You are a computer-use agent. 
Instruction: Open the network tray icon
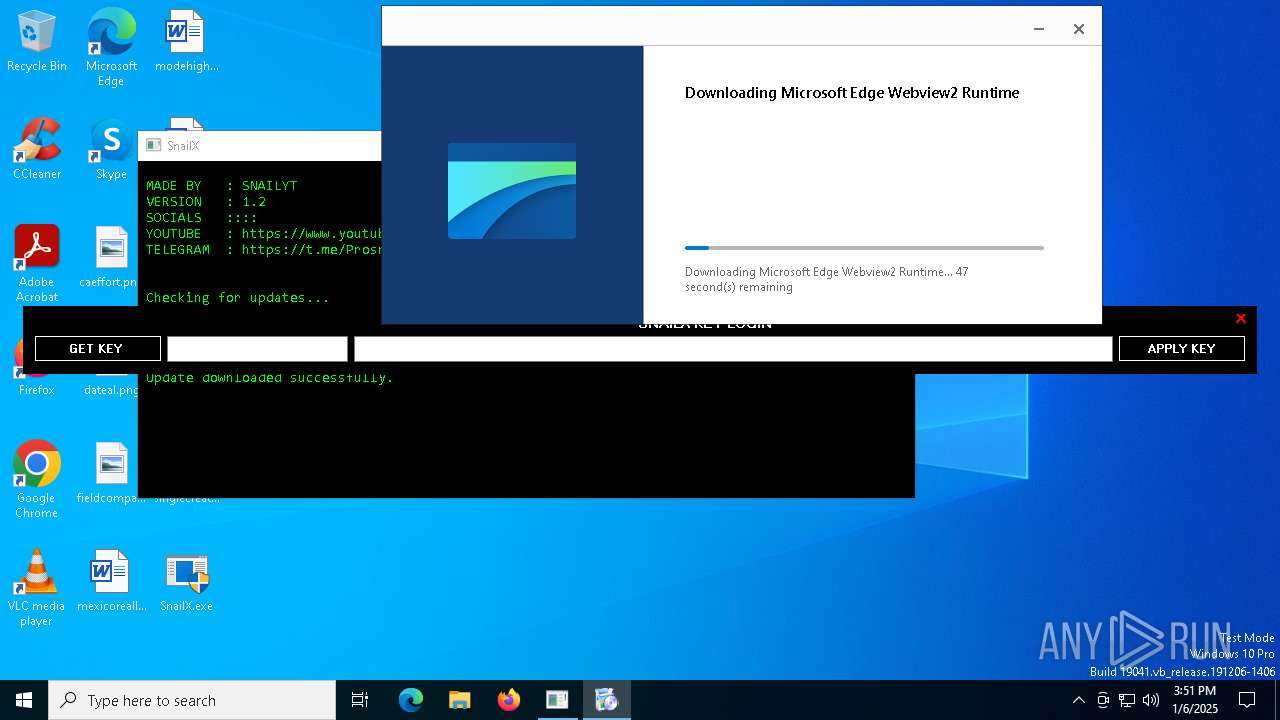pos(1127,700)
